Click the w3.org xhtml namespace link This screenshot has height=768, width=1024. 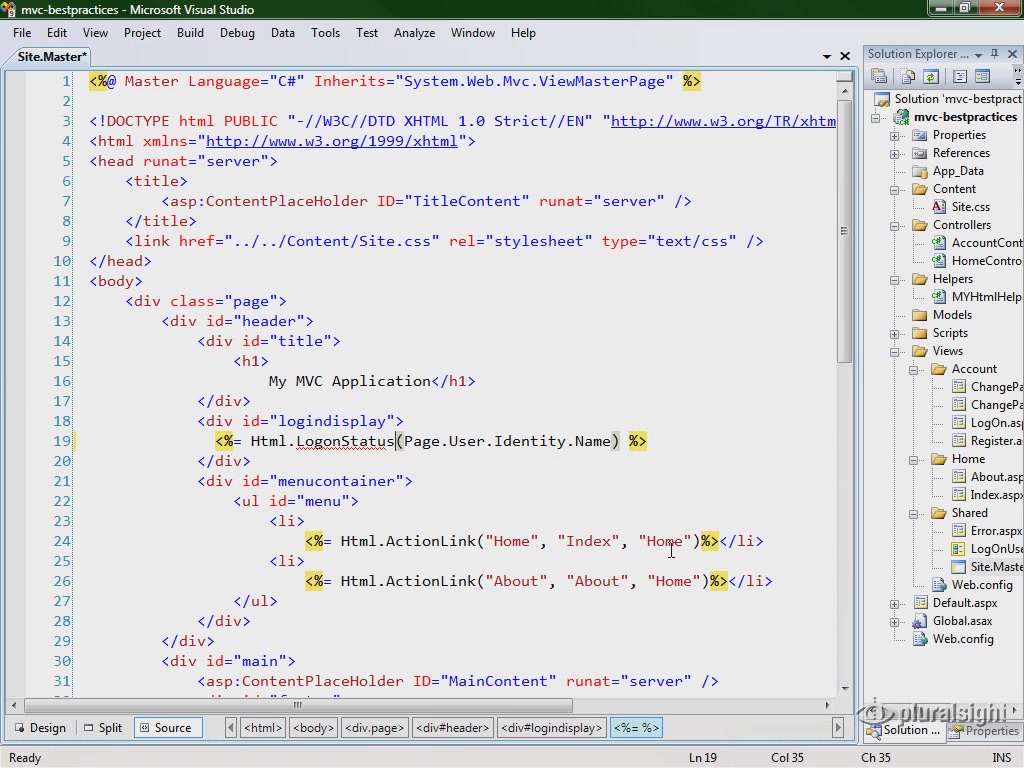pyautogui.click(x=331, y=141)
